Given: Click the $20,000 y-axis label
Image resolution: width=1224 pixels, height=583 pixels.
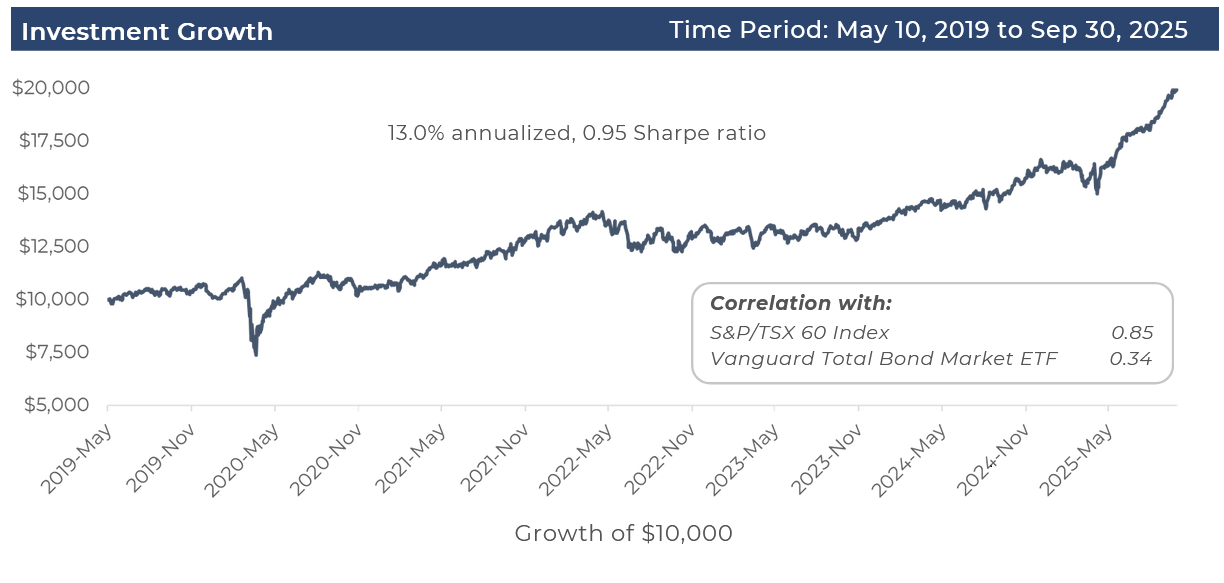Looking at the screenshot, I should point(51,88).
